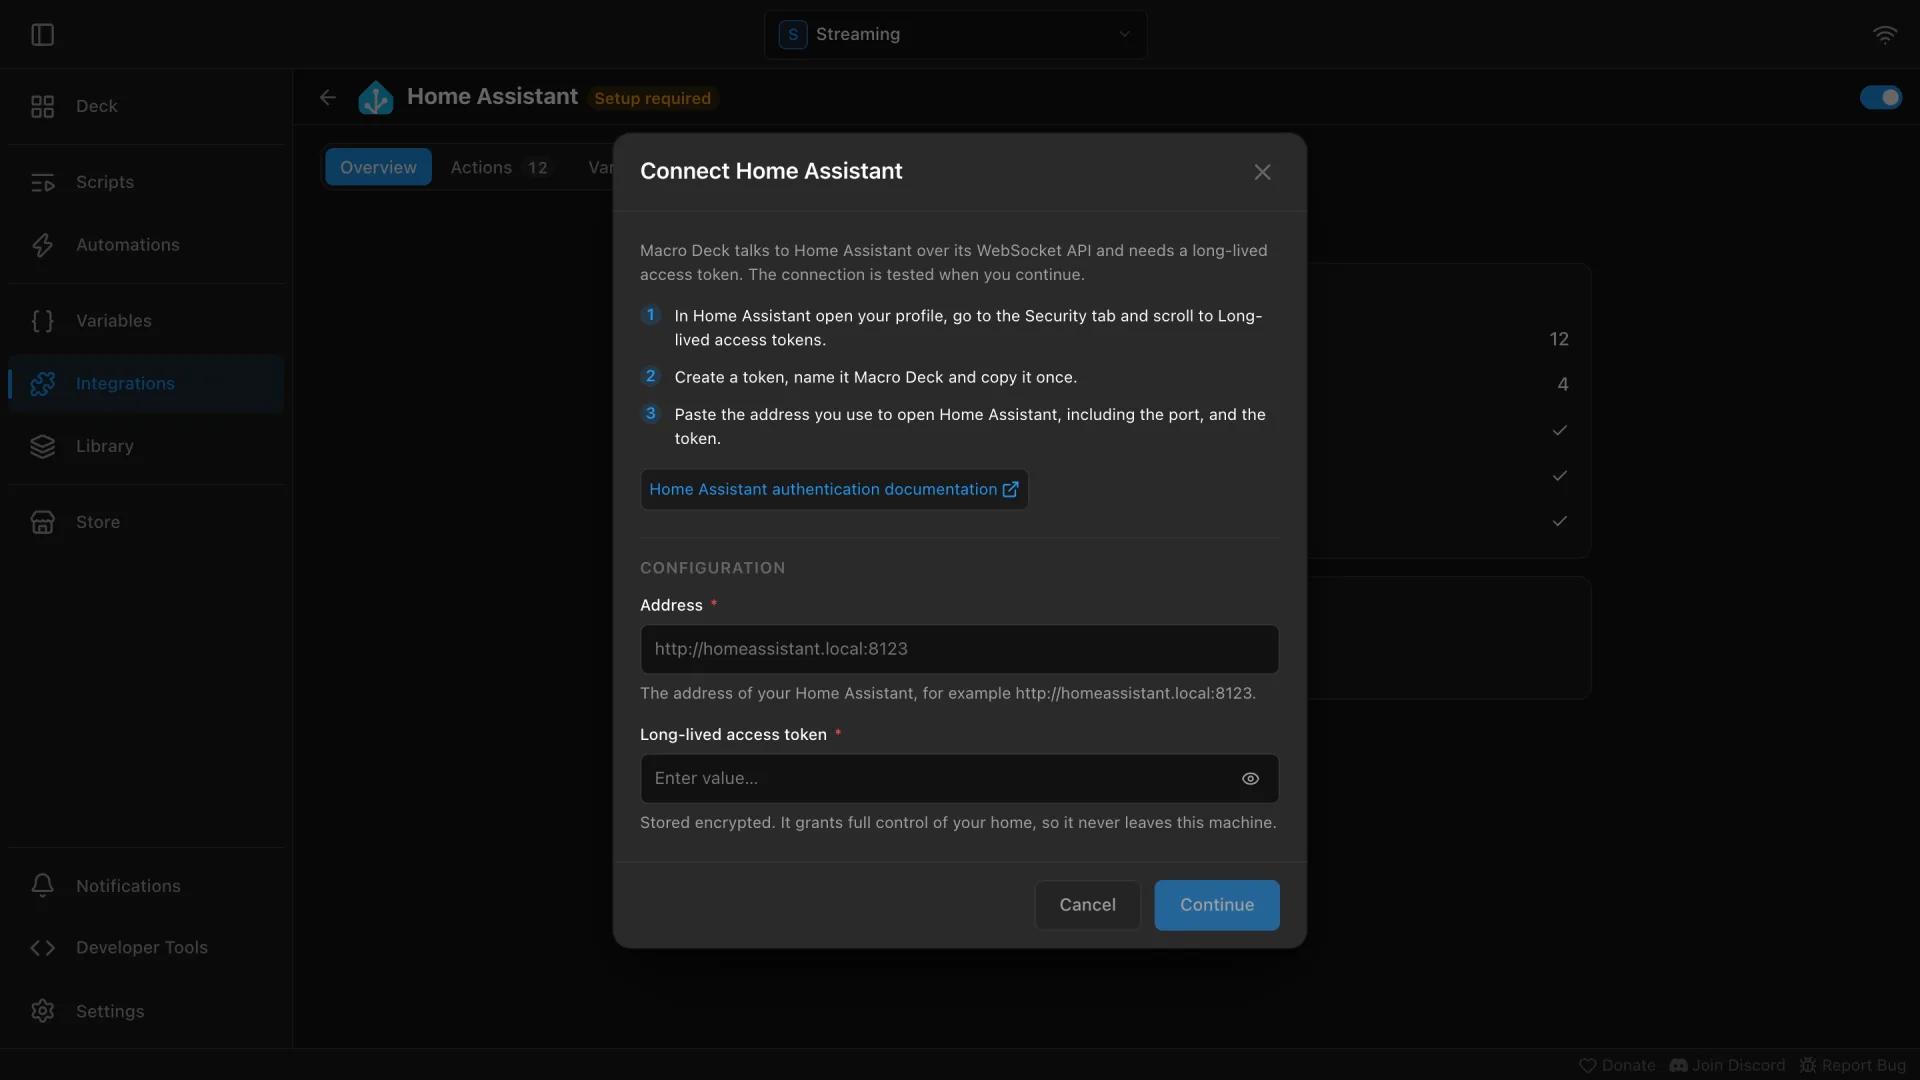1920x1080 pixels.
Task: Open the Developer Tools code icon
Action: [42, 948]
